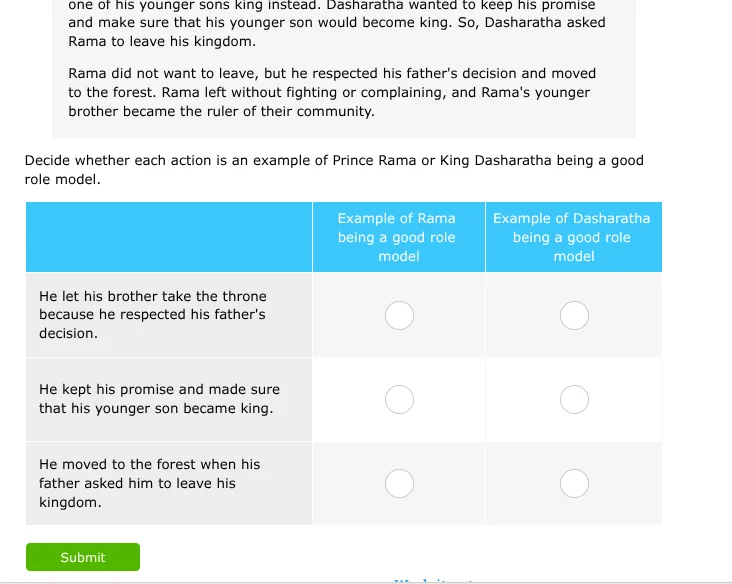732x584 pixels.
Task: Click the 'Example of Rama being a good role model' header
Action: coord(397,237)
